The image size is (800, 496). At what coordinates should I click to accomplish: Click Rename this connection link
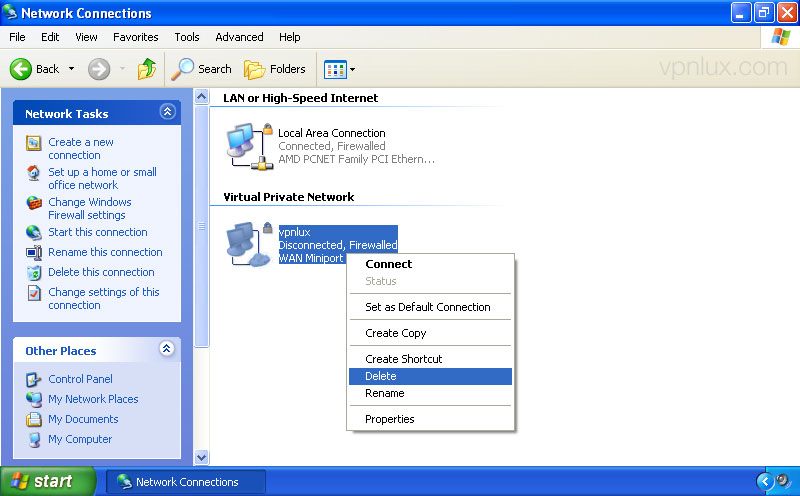tap(105, 252)
